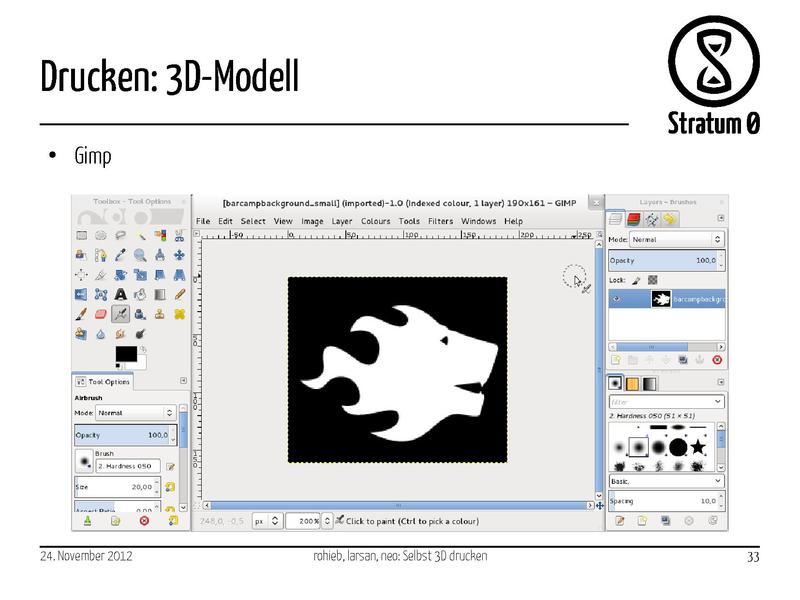800x600 pixels.
Task: Open the Patterns tab beside the Brushes tab
Action: 631,382
